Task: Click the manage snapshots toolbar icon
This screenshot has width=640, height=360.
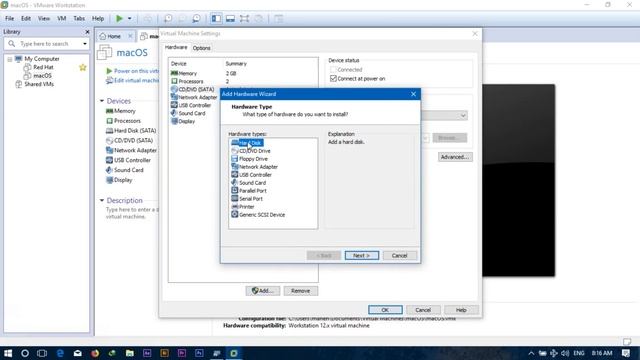Action: point(196,18)
